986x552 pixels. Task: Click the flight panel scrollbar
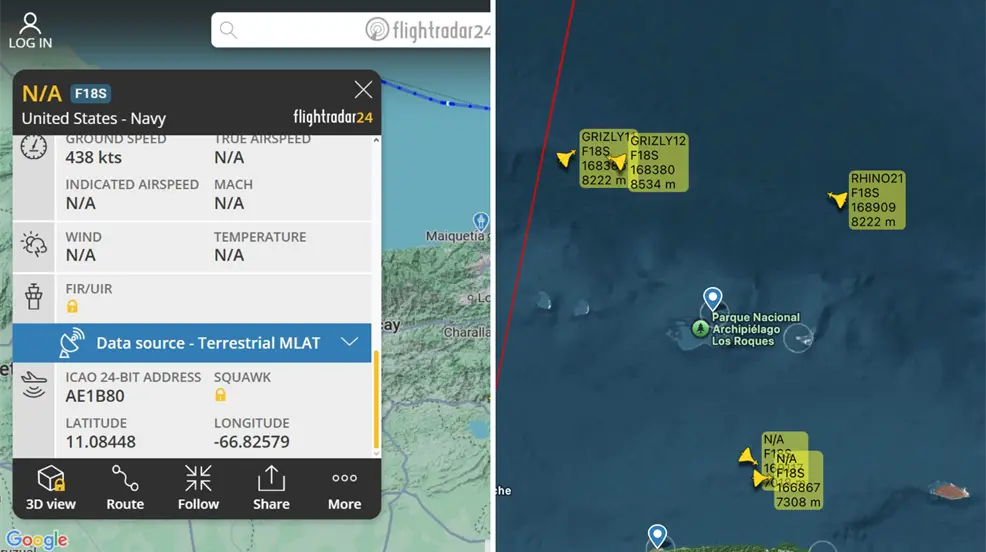tap(376, 399)
